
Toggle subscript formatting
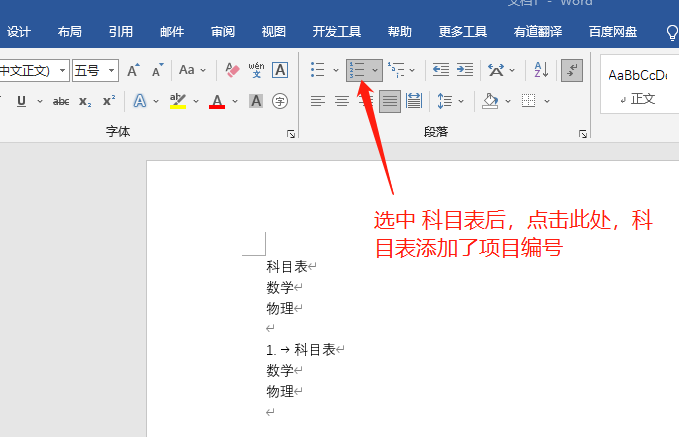coord(85,101)
